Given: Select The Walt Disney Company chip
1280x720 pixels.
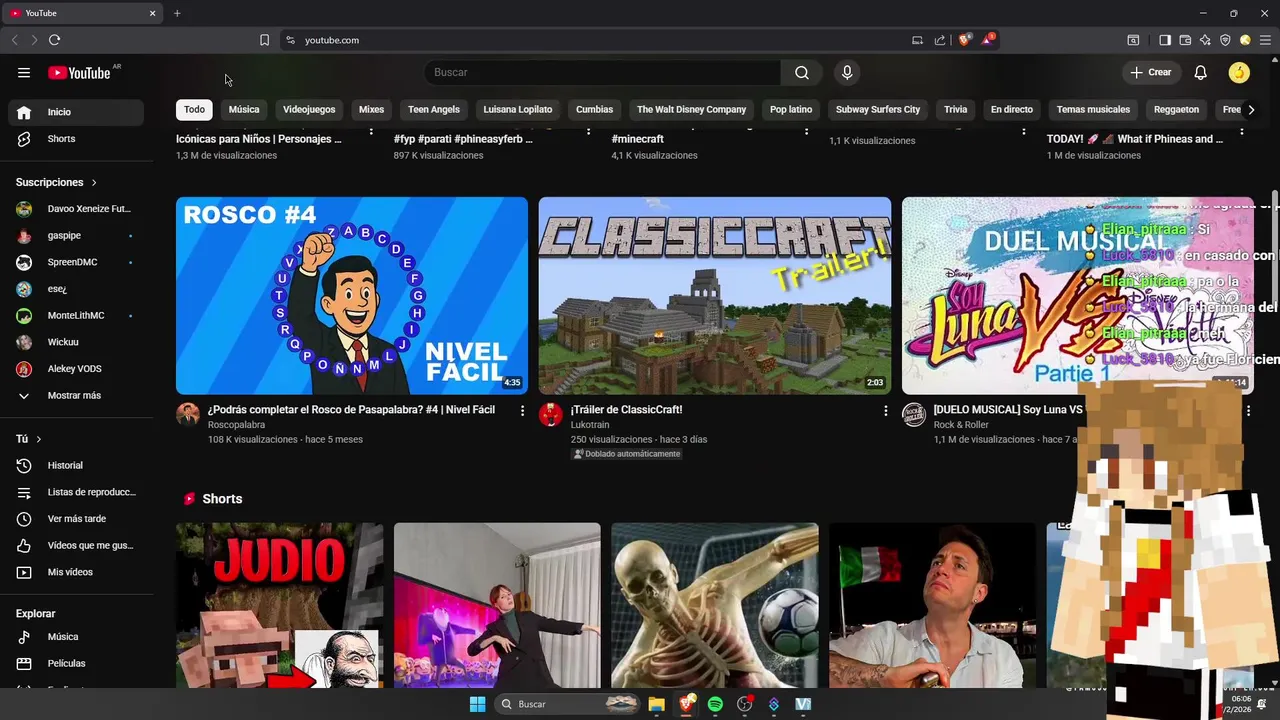Looking at the screenshot, I should pyautogui.click(x=692, y=109).
